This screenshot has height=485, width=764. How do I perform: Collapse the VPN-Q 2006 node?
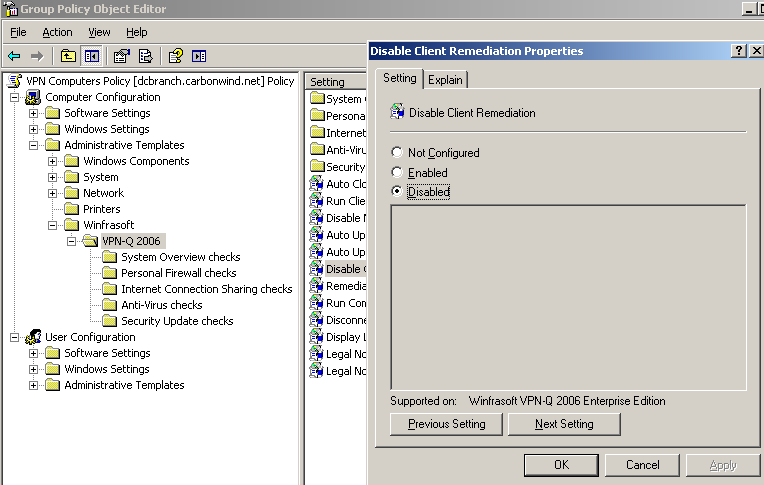tap(72, 241)
